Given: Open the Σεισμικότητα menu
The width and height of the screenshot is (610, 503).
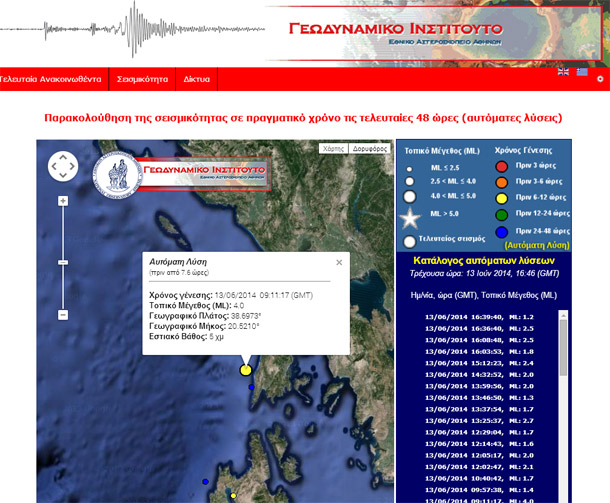Looking at the screenshot, I should click(x=142, y=79).
